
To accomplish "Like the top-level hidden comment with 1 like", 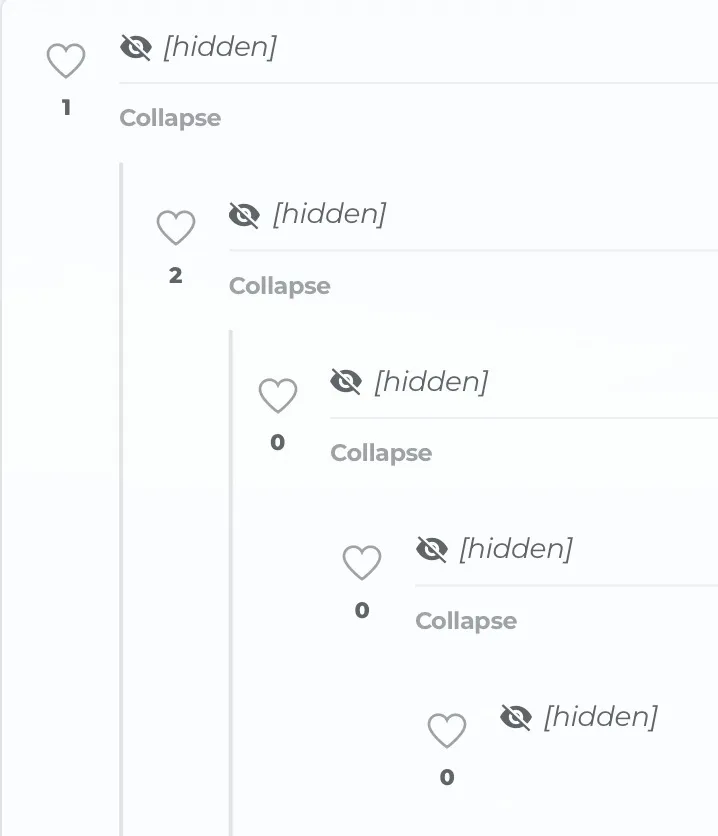I will tap(66, 61).
